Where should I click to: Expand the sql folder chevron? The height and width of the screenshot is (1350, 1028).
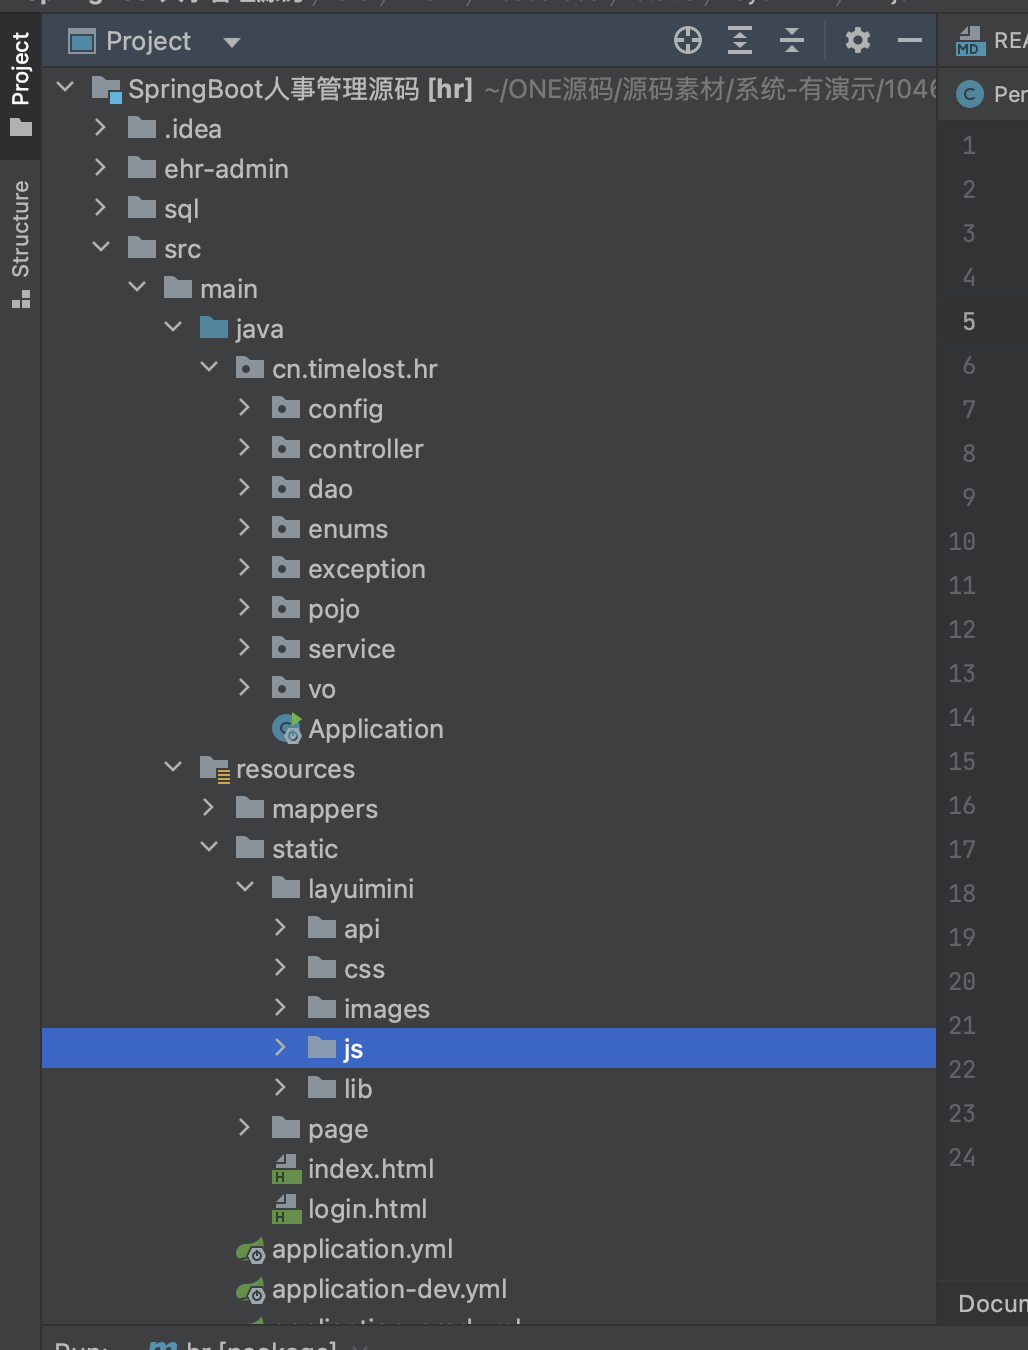[100, 207]
